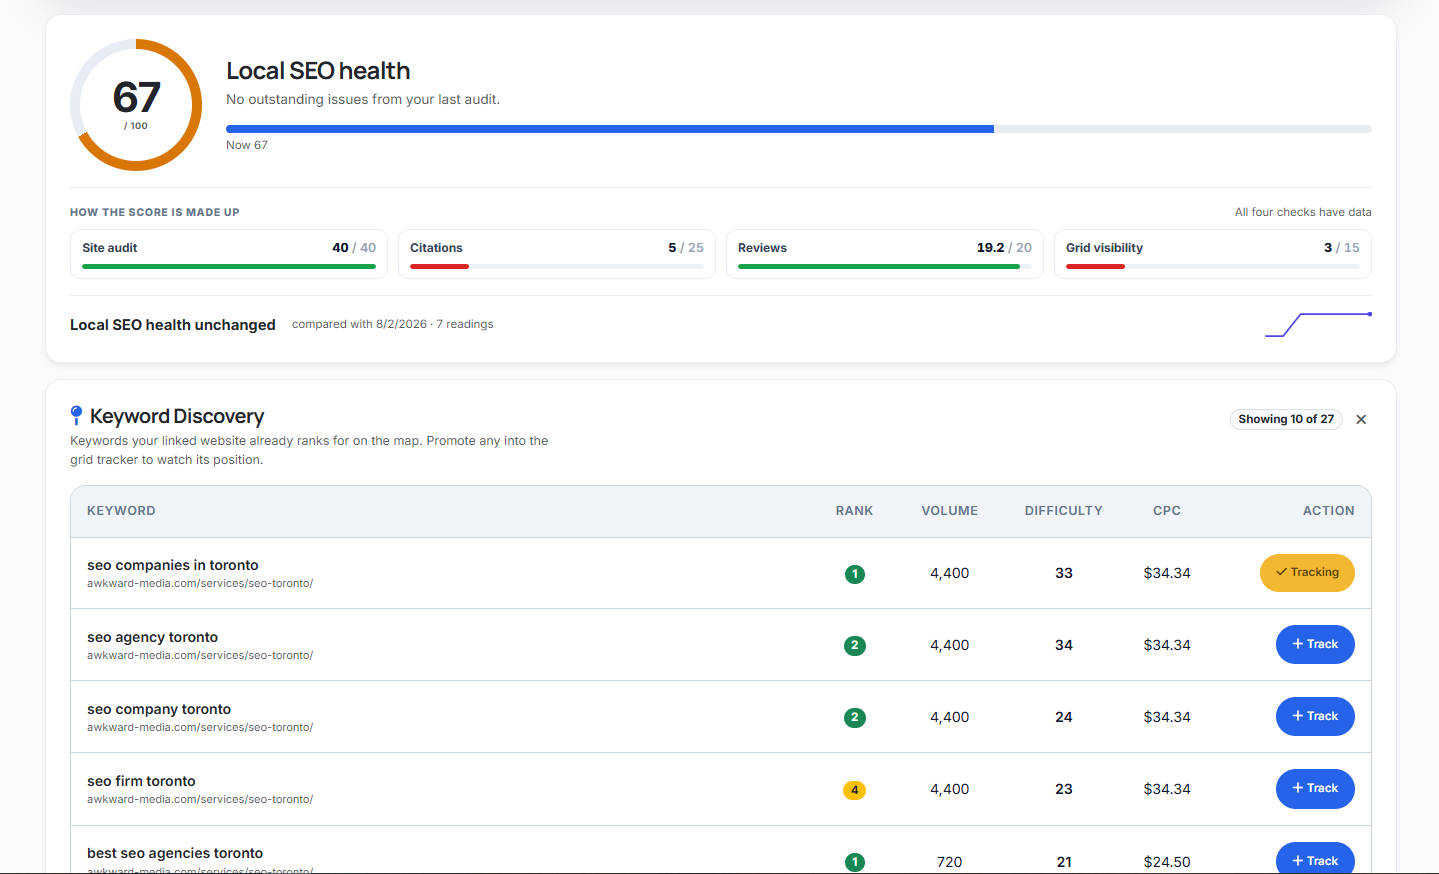Open URL under seo companies in toronto
This screenshot has width=1439, height=874.
pos(200,583)
